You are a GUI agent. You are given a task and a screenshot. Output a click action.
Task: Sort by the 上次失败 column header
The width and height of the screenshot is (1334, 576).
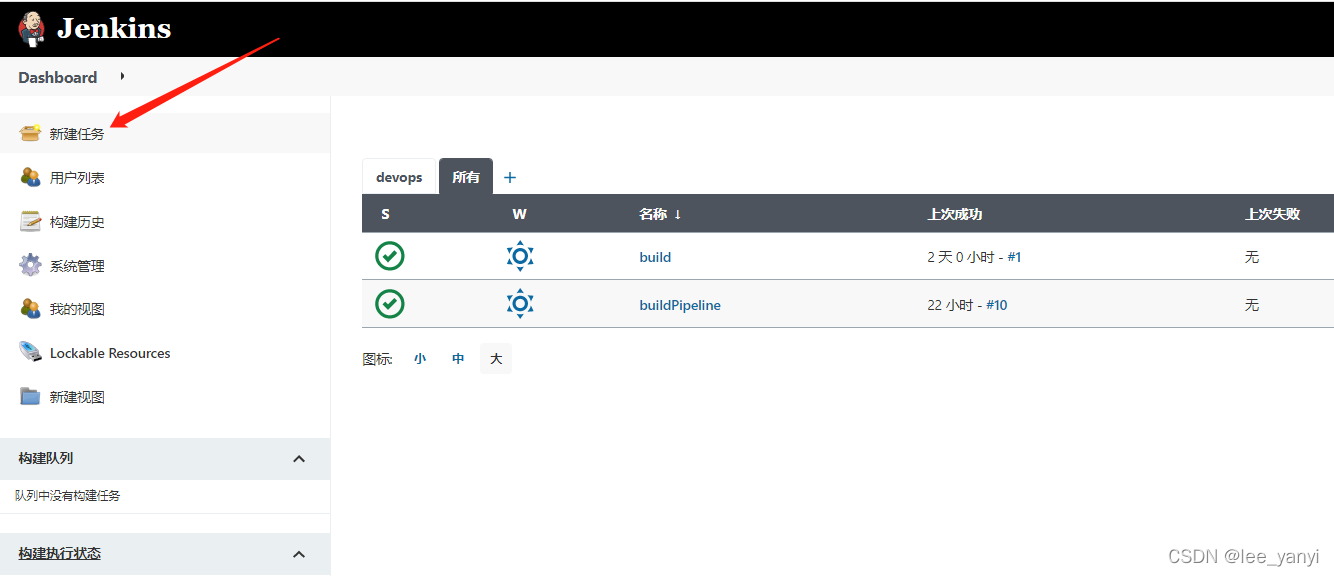tap(1272, 214)
